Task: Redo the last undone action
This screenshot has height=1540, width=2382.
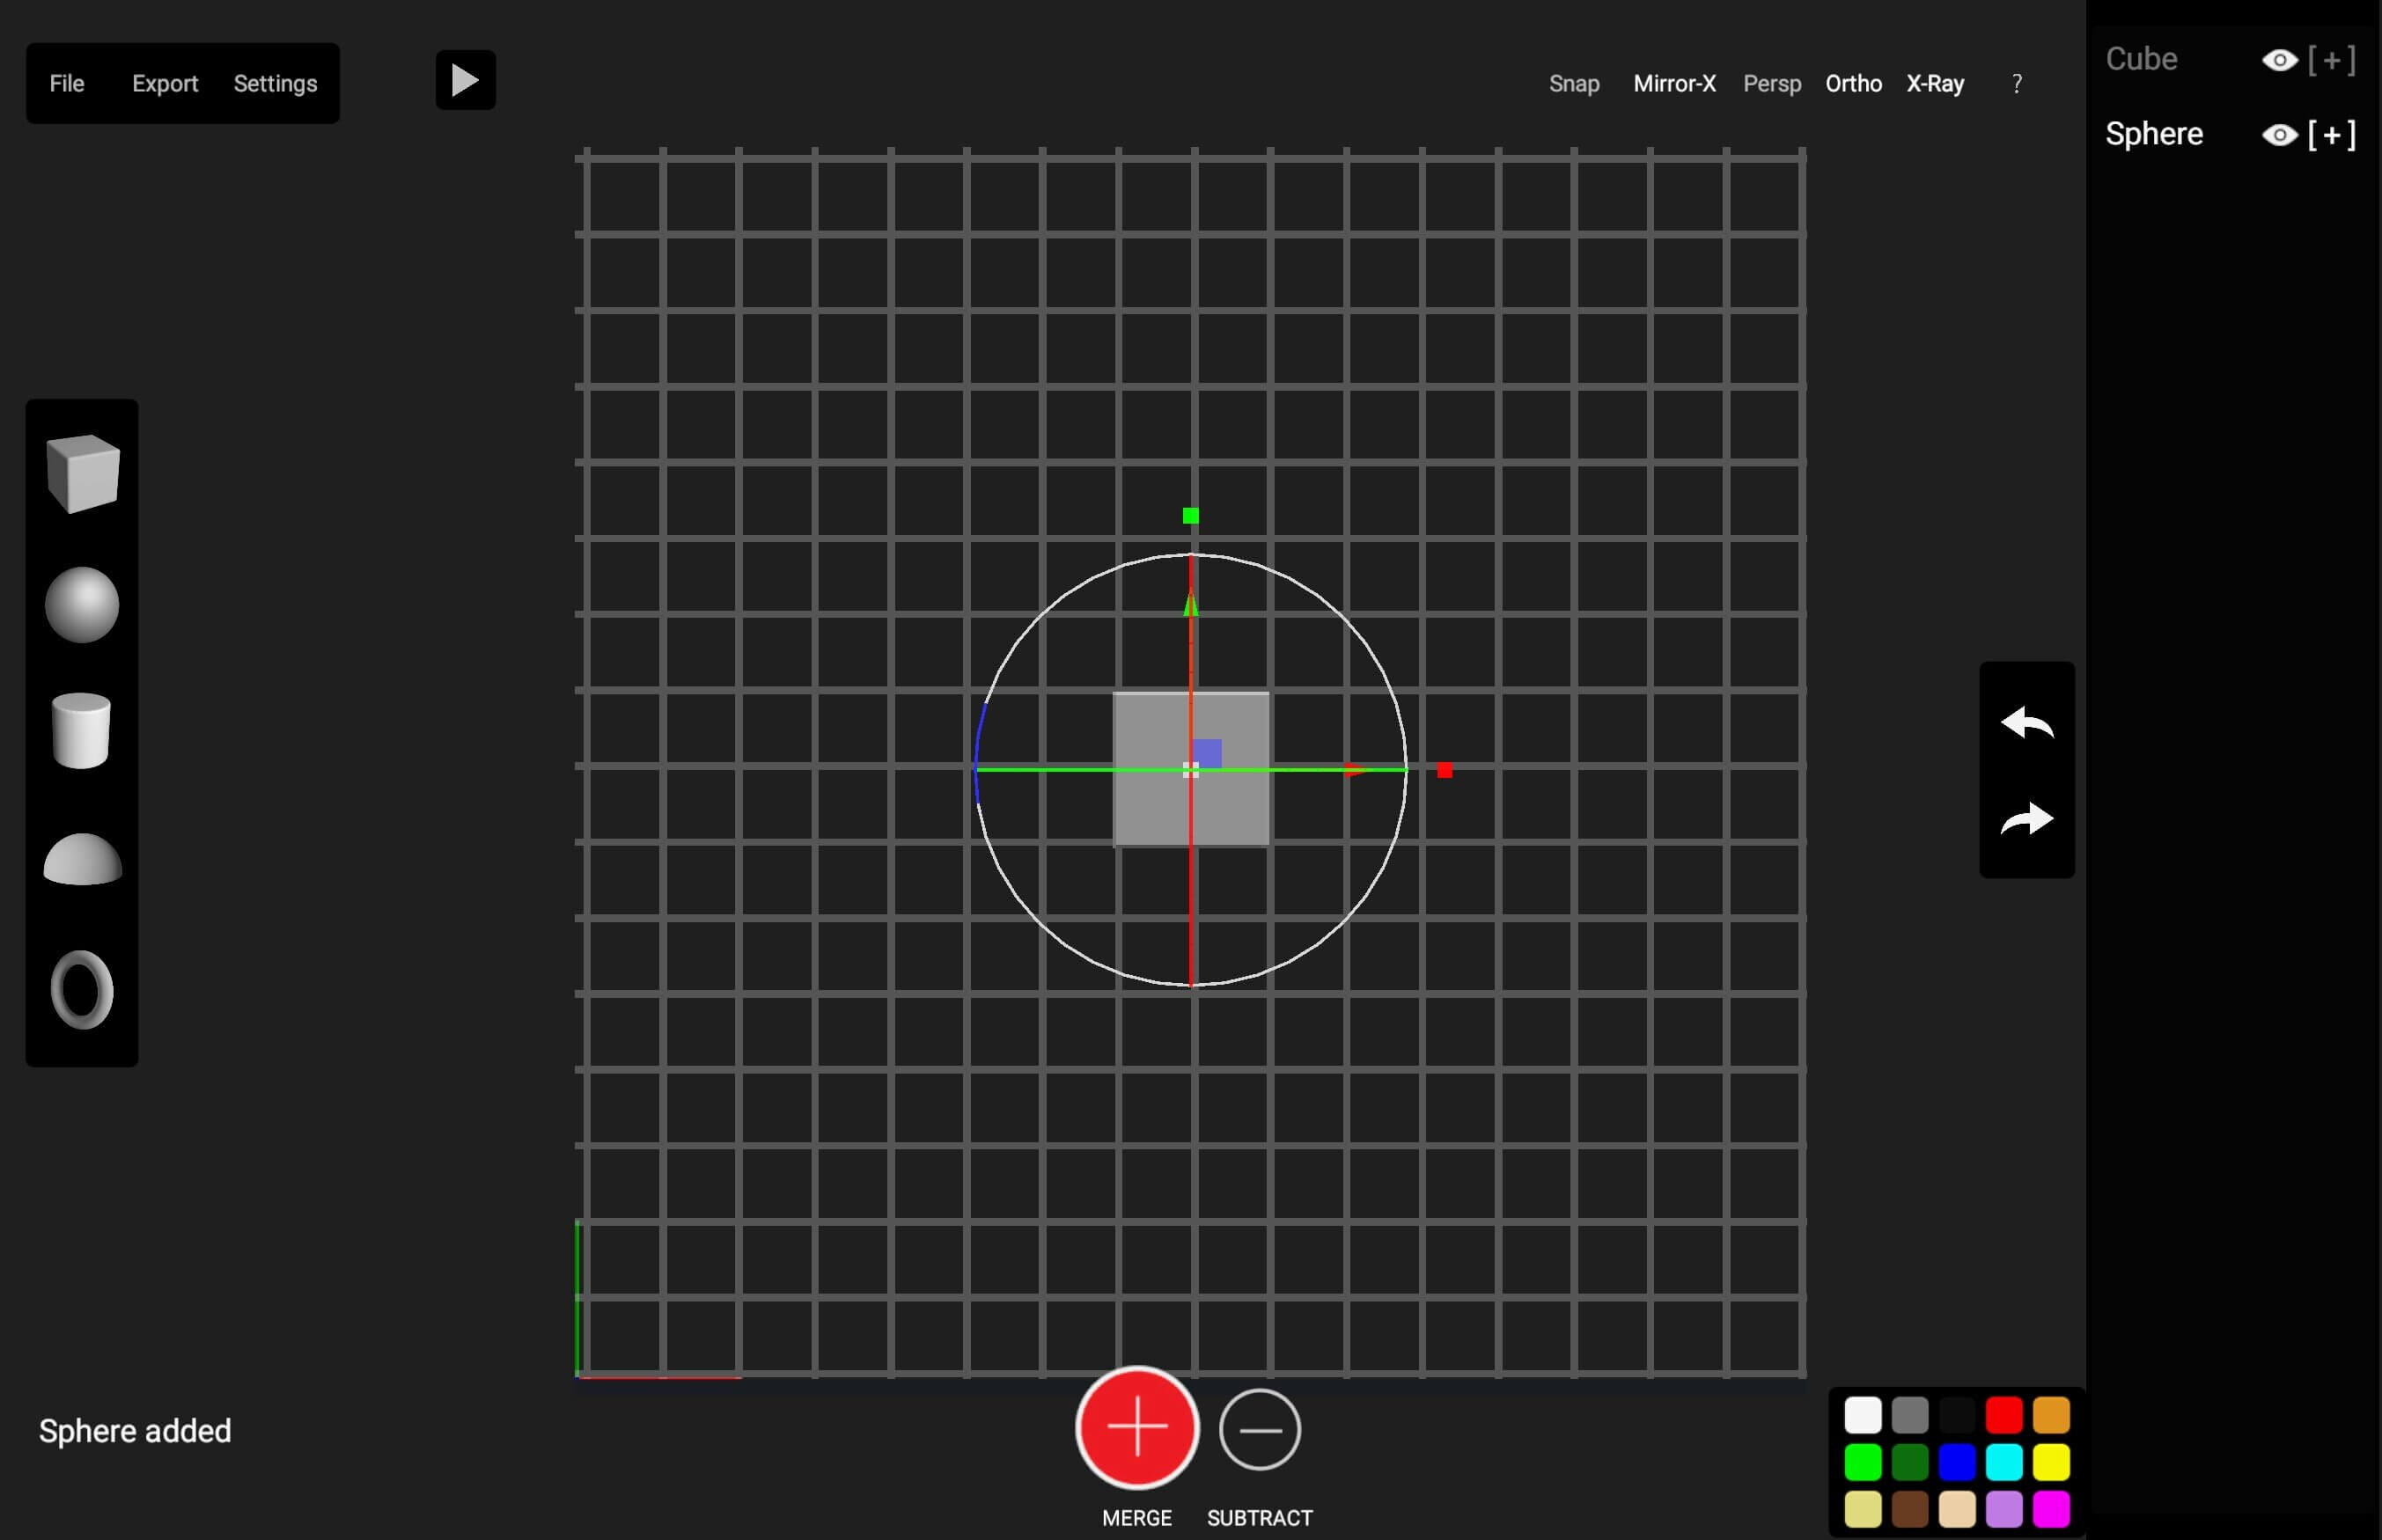Action: 2026,818
